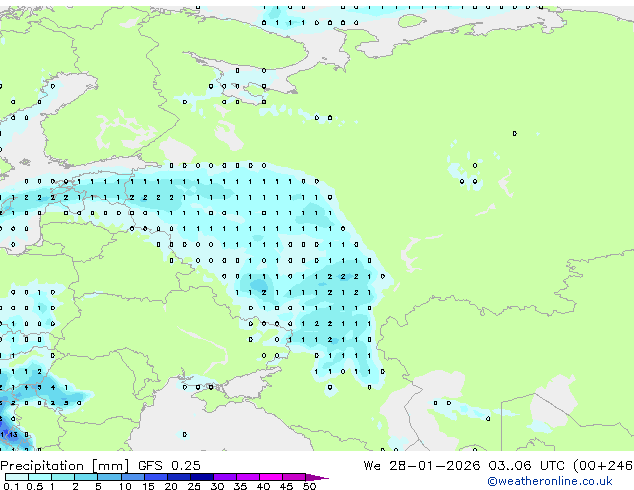The width and height of the screenshot is (634, 490).
Task: Click the legend label '50'
Action: click(309, 486)
